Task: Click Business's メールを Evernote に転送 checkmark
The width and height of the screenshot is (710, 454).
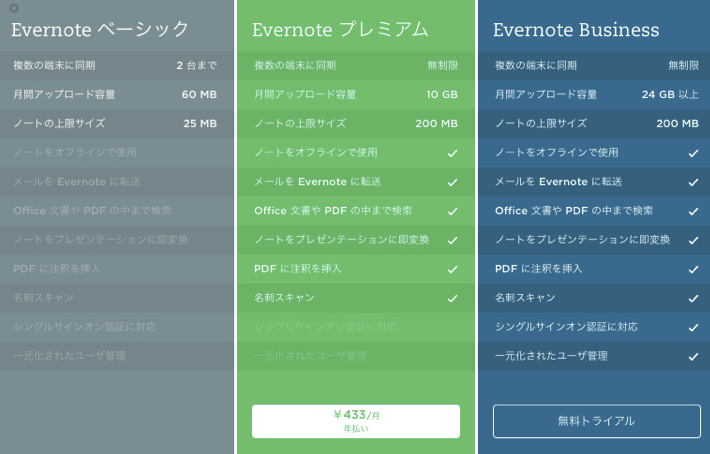Action: click(693, 182)
